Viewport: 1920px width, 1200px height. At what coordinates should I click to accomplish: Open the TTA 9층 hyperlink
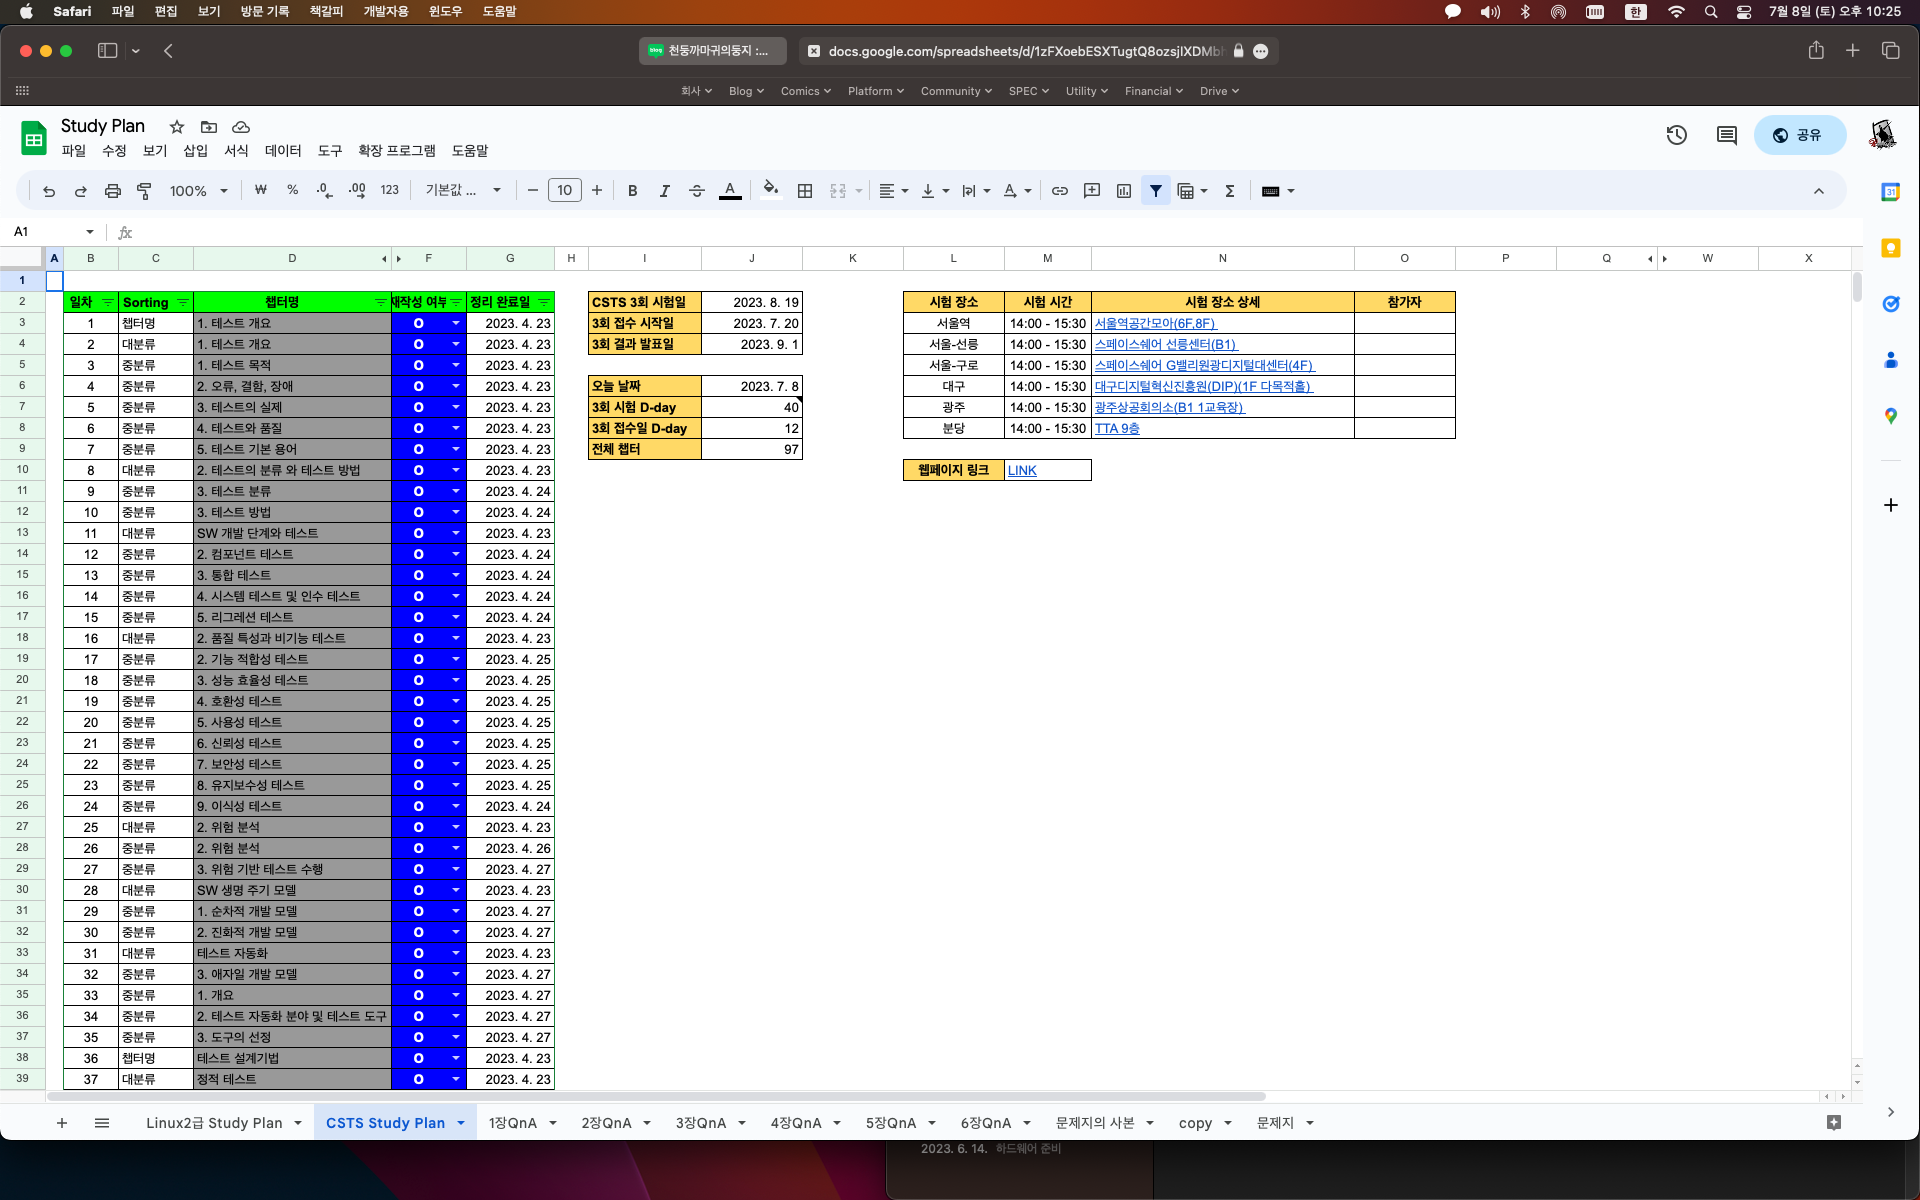pyautogui.click(x=1117, y=428)
